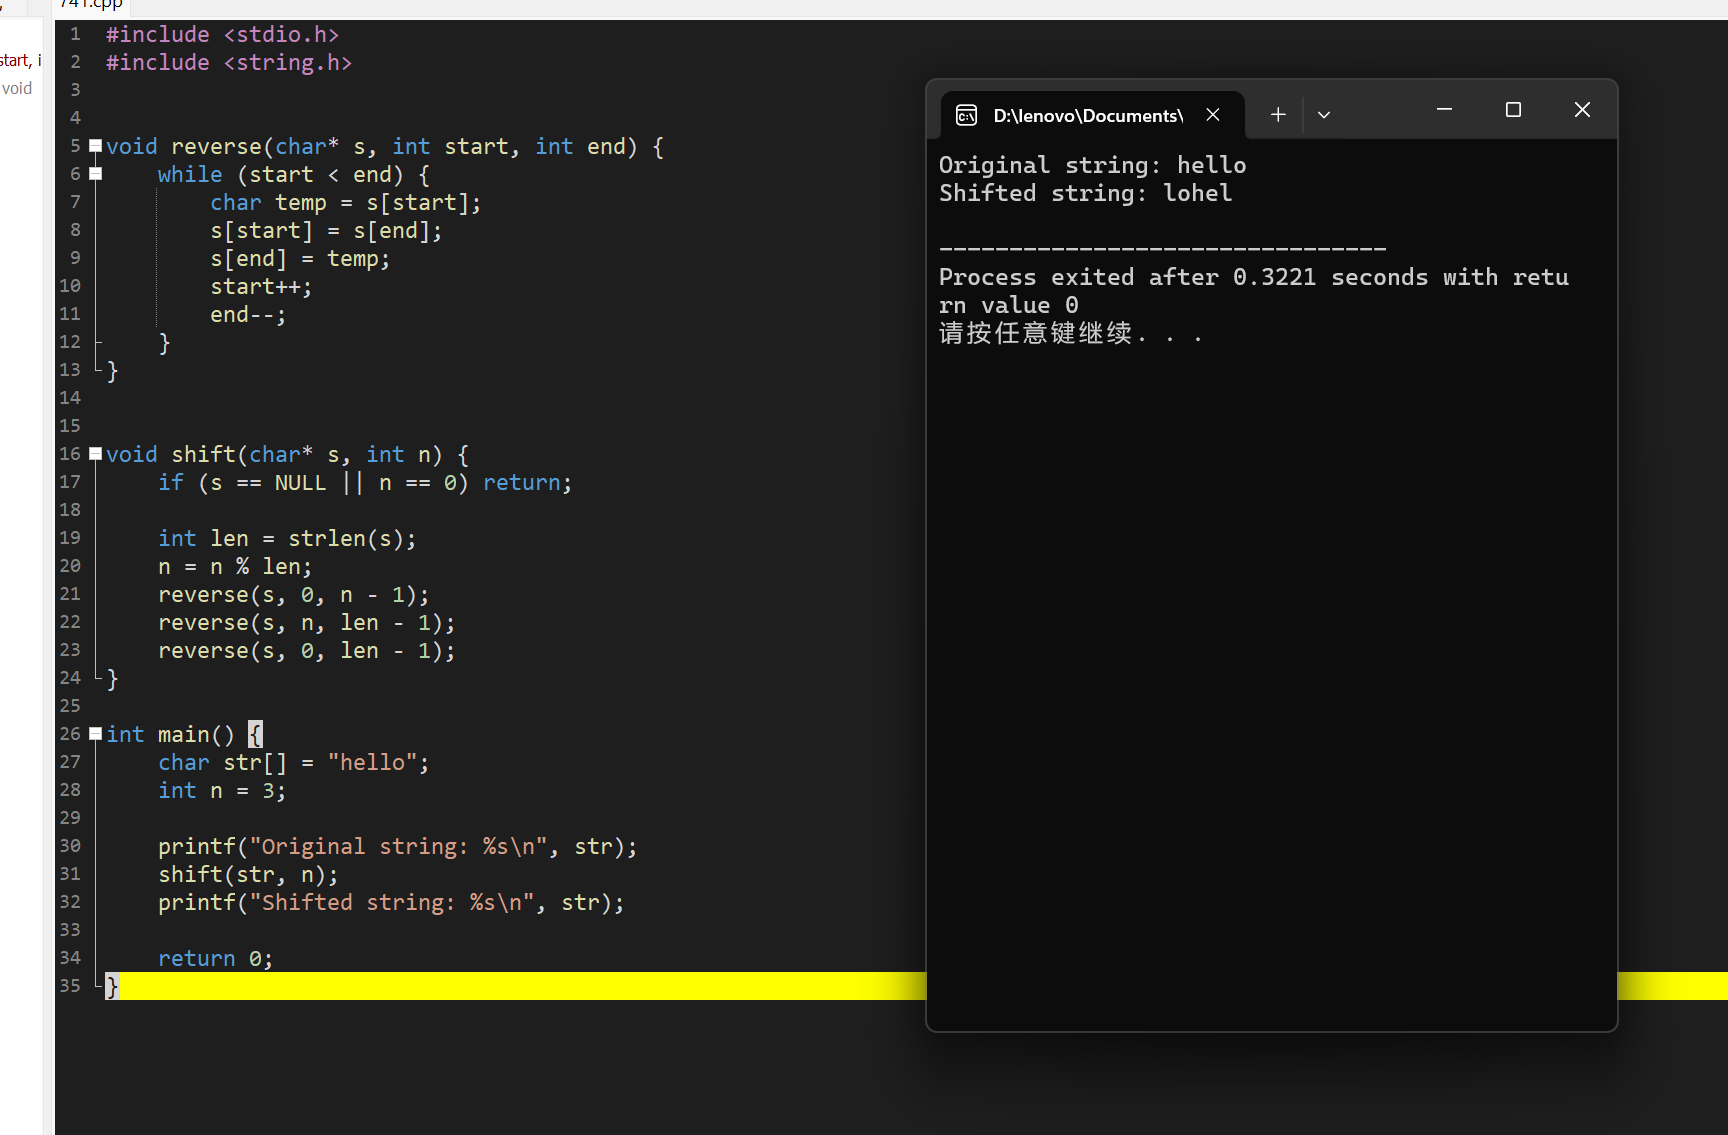Click the 'reverse(s, n, len - 1);' call

point(307,623)
